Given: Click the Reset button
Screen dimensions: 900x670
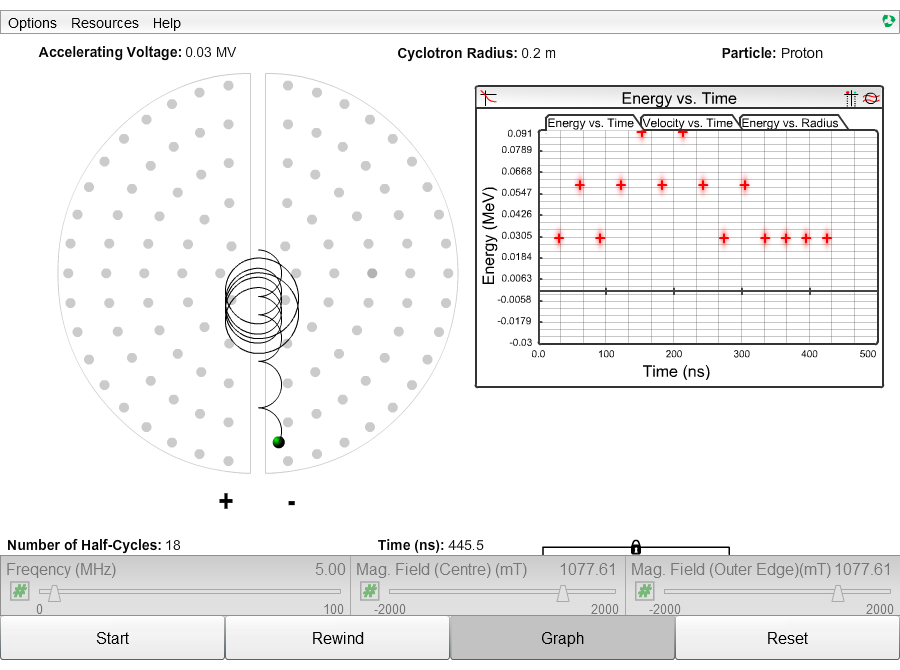Looking at the screenshot, I should 788,638.
